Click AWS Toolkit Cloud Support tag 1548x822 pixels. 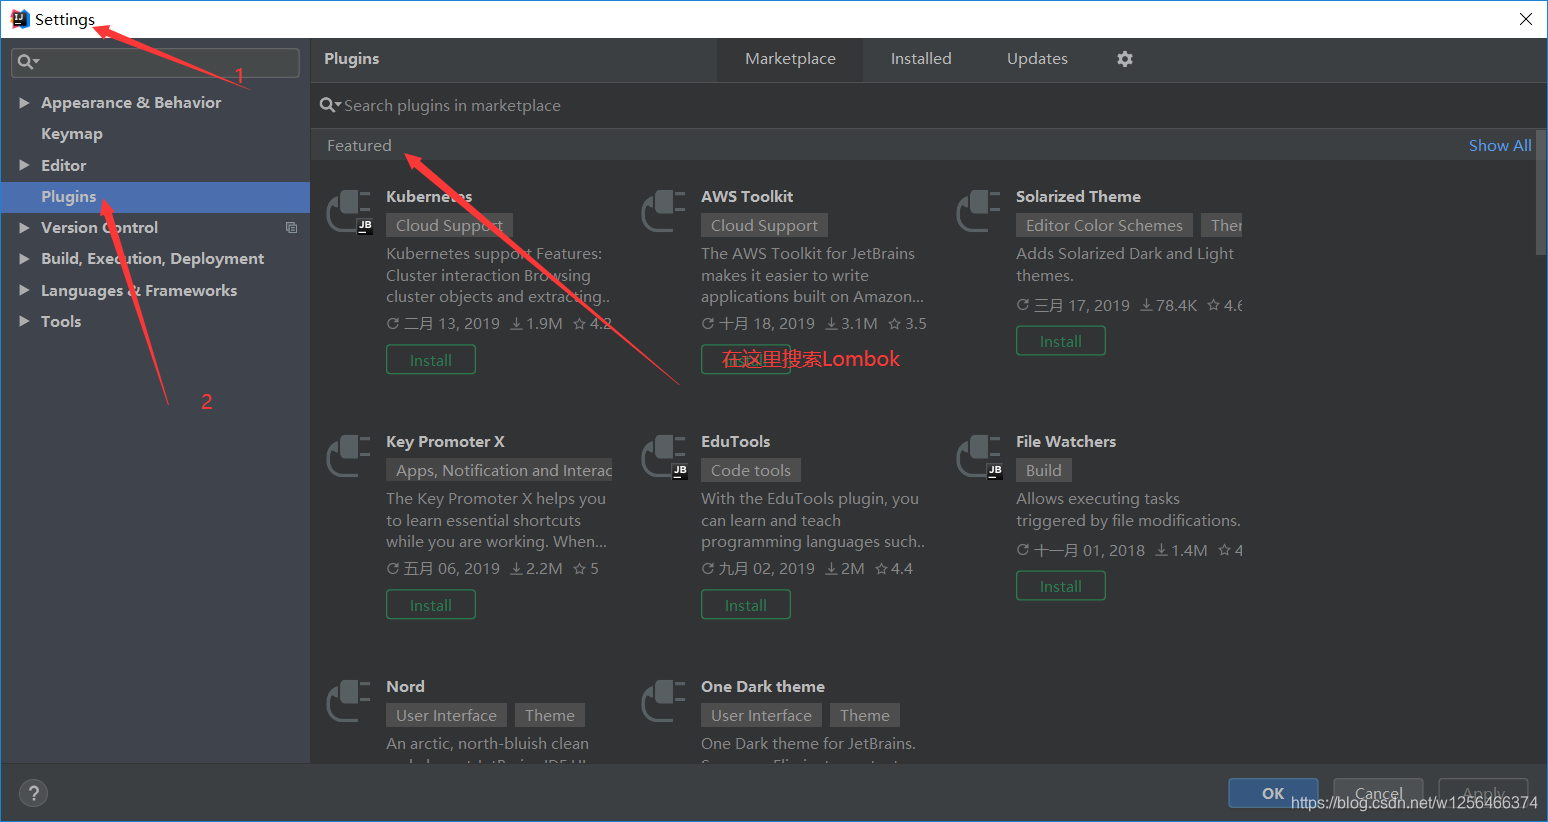pos(764,225)
